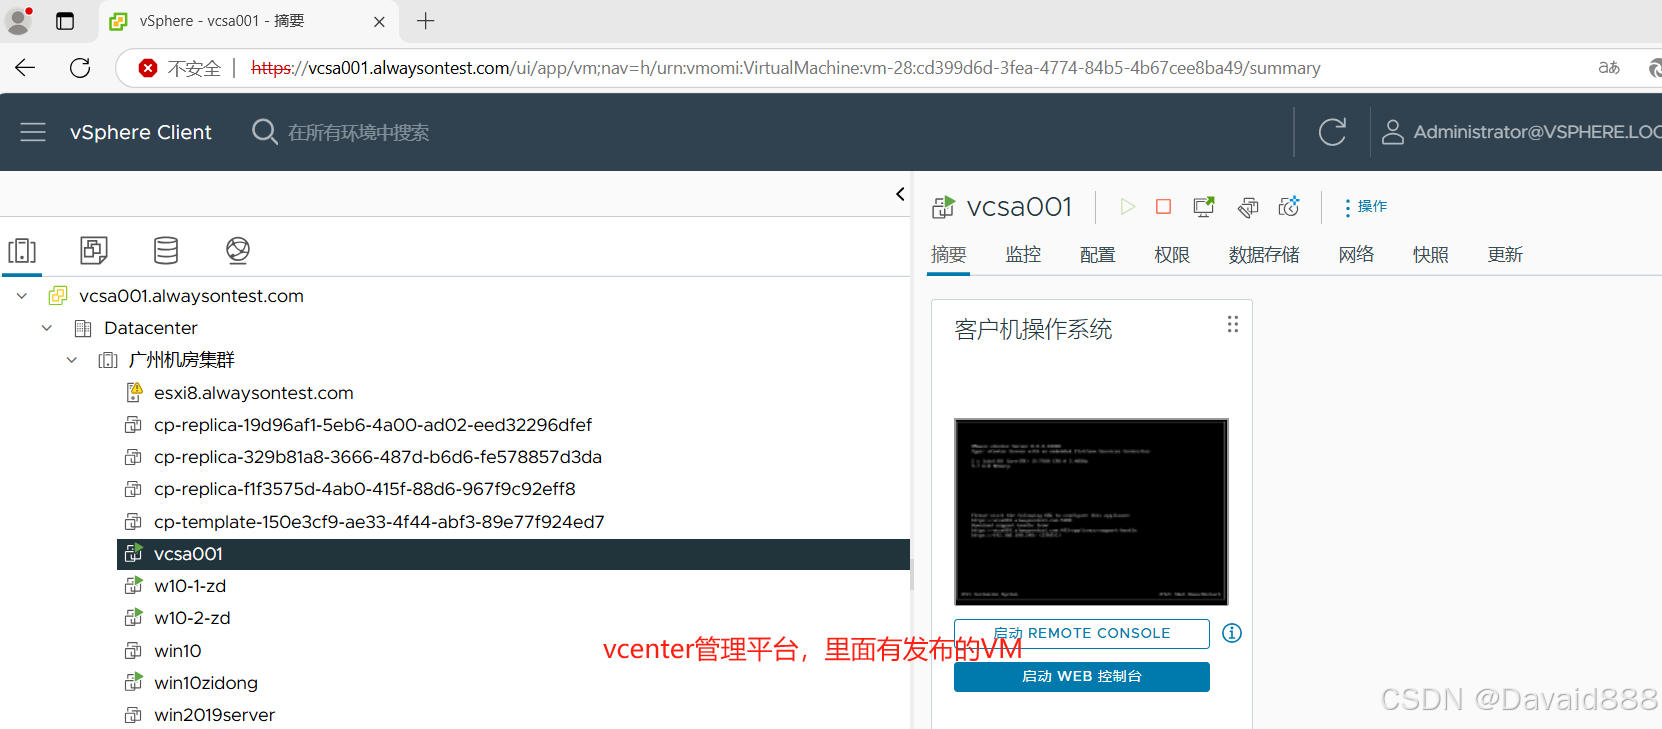Click 启动 REMOTE CONSOLE button
The image size is (1662, 729).
1082,633
